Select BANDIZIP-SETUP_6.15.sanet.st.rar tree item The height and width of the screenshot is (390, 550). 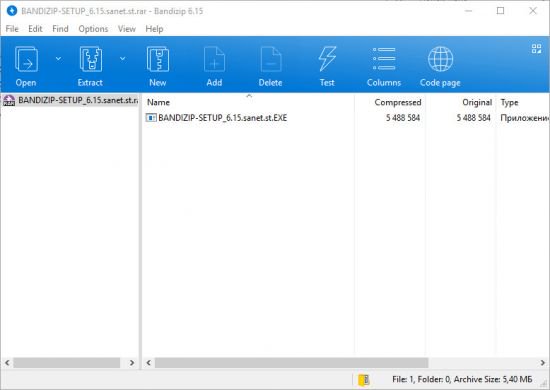tap(70, 100)
